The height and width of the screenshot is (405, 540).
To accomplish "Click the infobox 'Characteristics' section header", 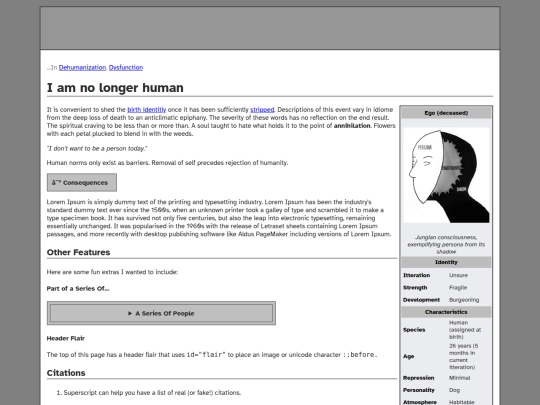I will 446,312.
